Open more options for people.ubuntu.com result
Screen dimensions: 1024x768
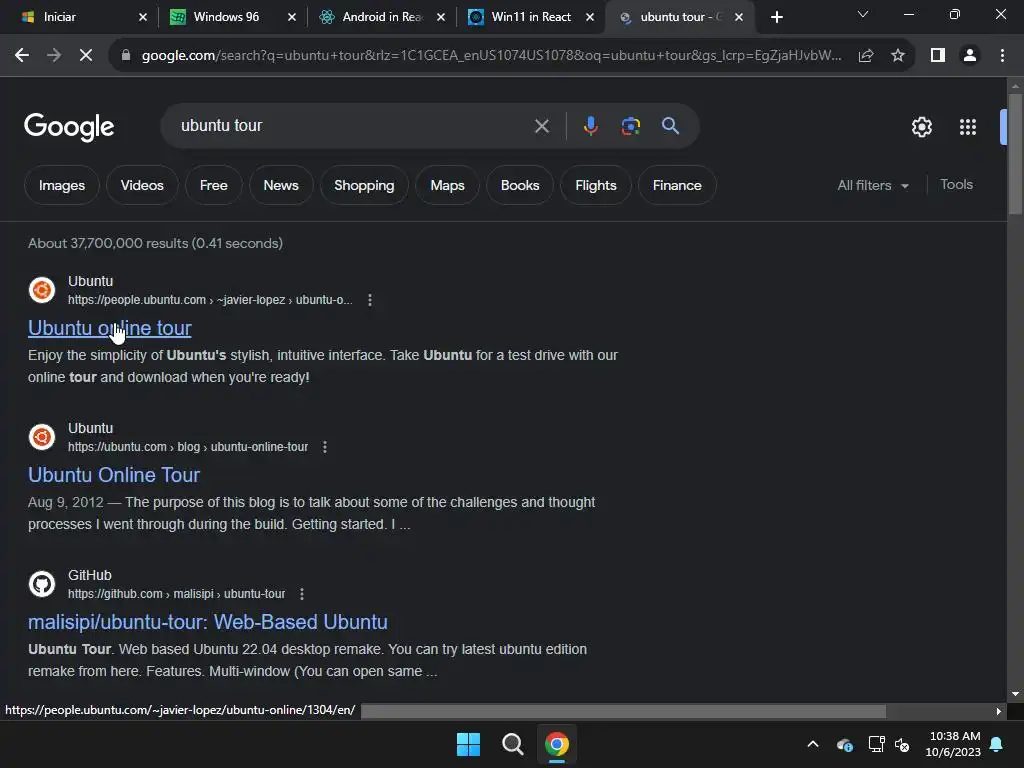[370, 300]
